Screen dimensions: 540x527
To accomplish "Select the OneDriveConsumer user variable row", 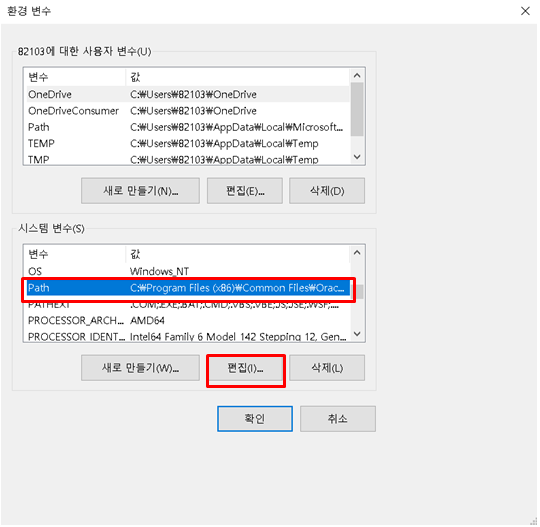I will point(188,111).
